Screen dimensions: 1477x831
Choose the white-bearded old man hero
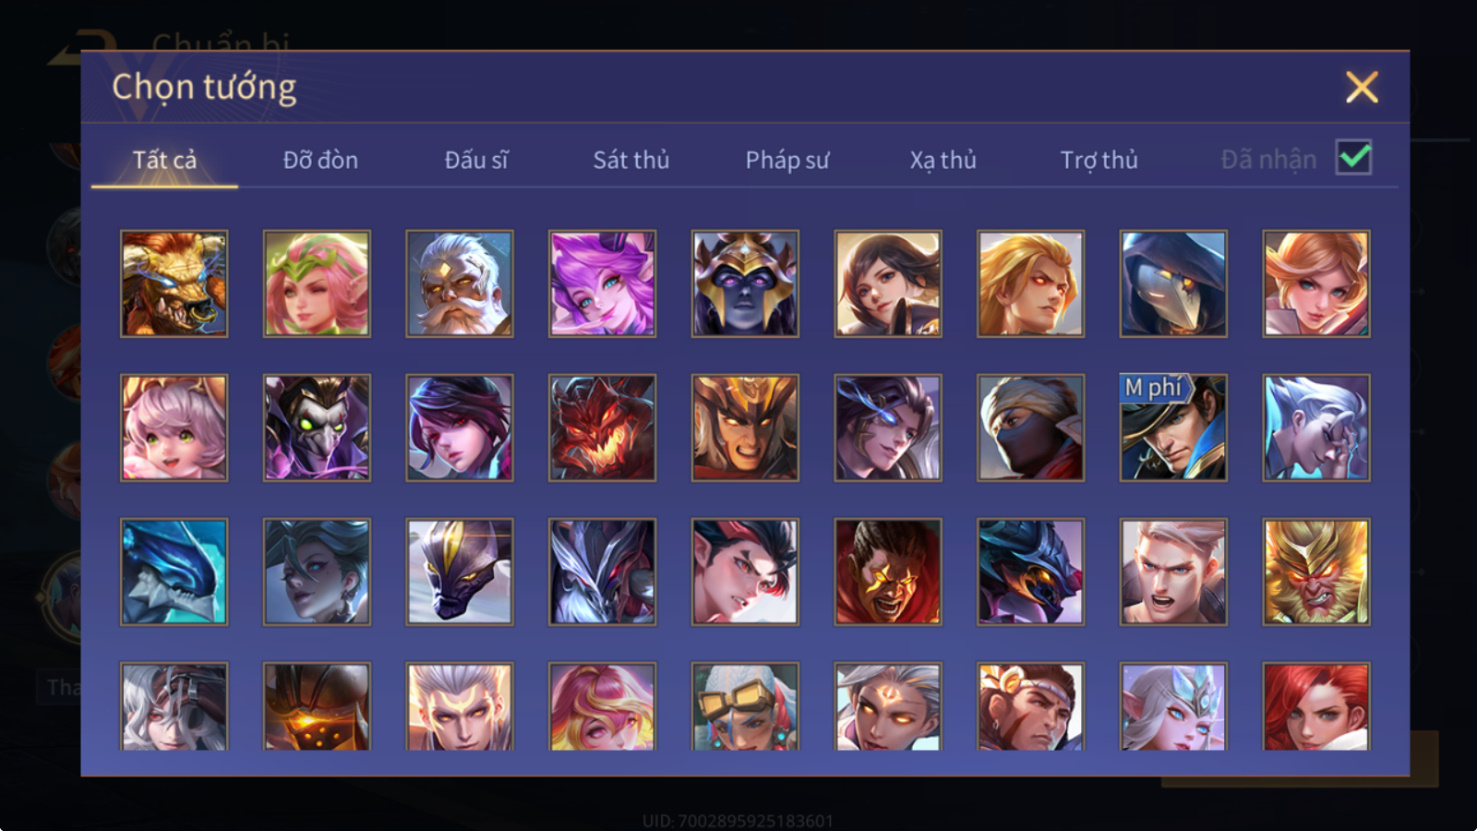(x=460, y=284)
